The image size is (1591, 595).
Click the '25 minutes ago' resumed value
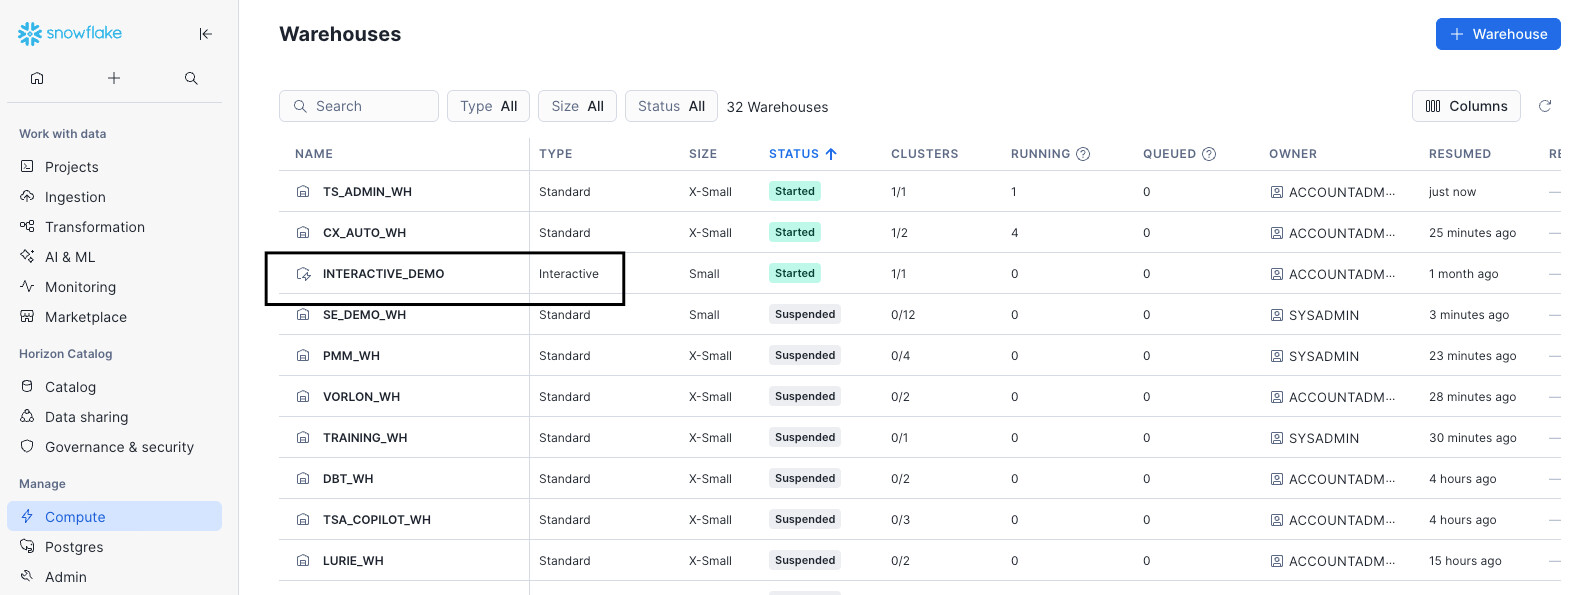click(x=1472, y=233)
